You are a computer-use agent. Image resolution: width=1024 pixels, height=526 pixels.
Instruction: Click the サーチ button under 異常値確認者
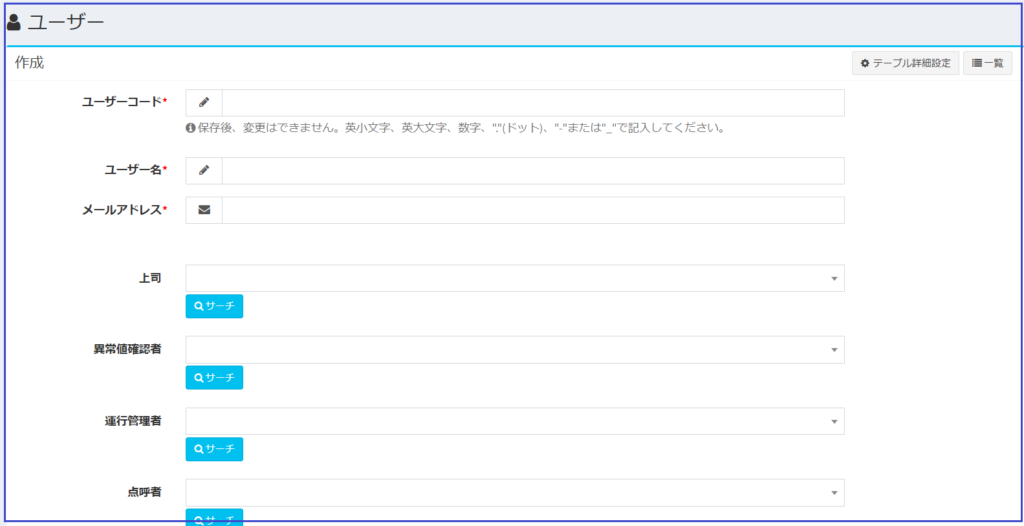coord(214,378)
